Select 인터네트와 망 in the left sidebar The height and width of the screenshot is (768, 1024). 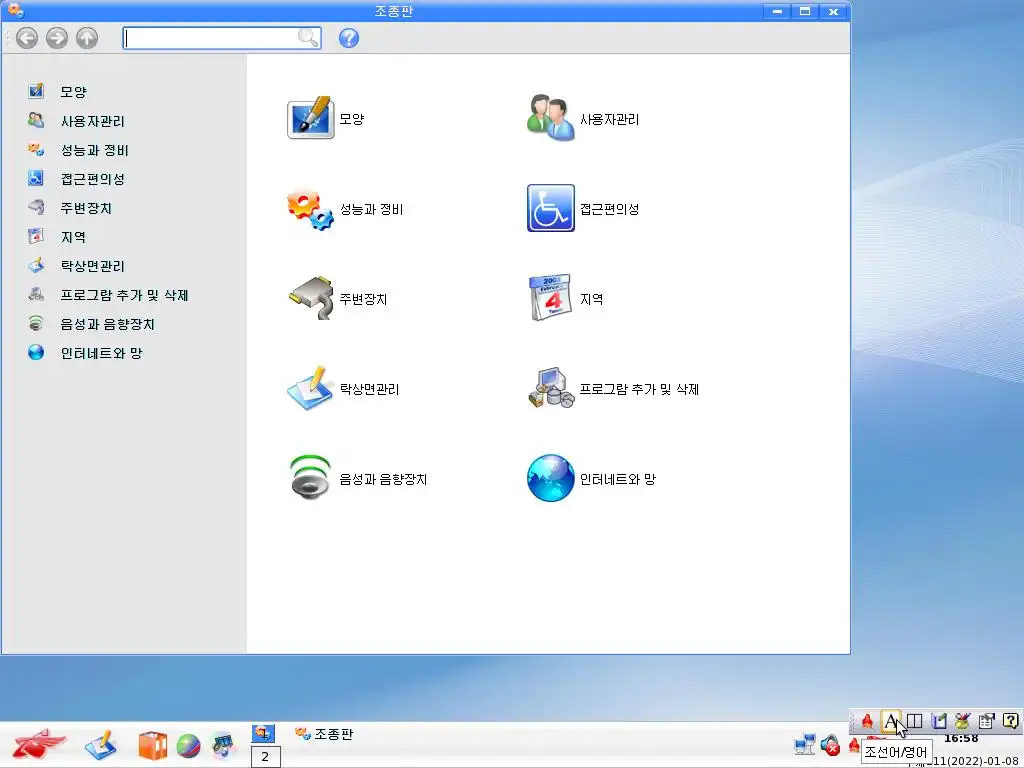pos(101,353)
